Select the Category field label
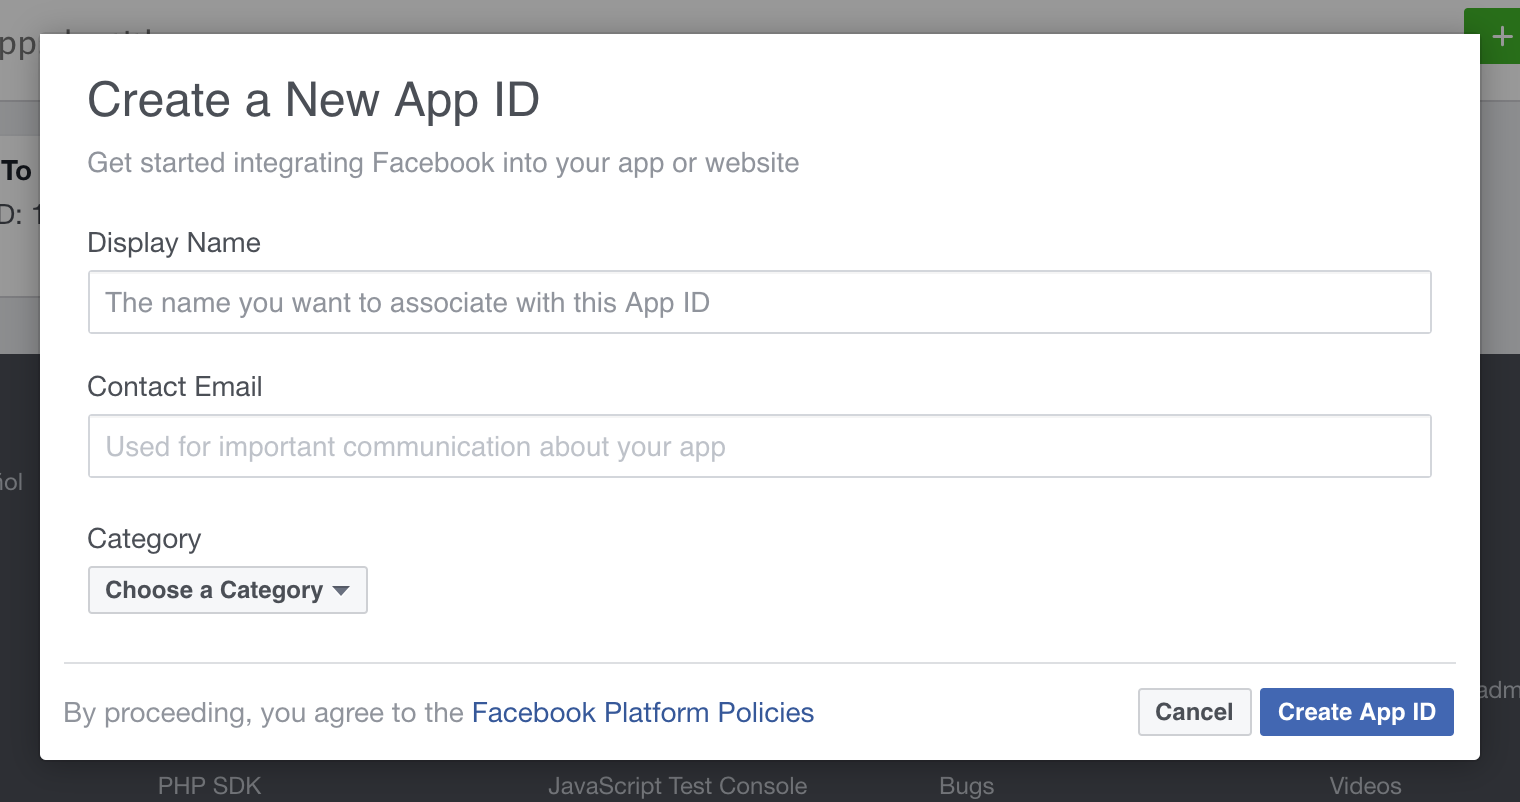1520x802 pixels. tap(143, 539)
